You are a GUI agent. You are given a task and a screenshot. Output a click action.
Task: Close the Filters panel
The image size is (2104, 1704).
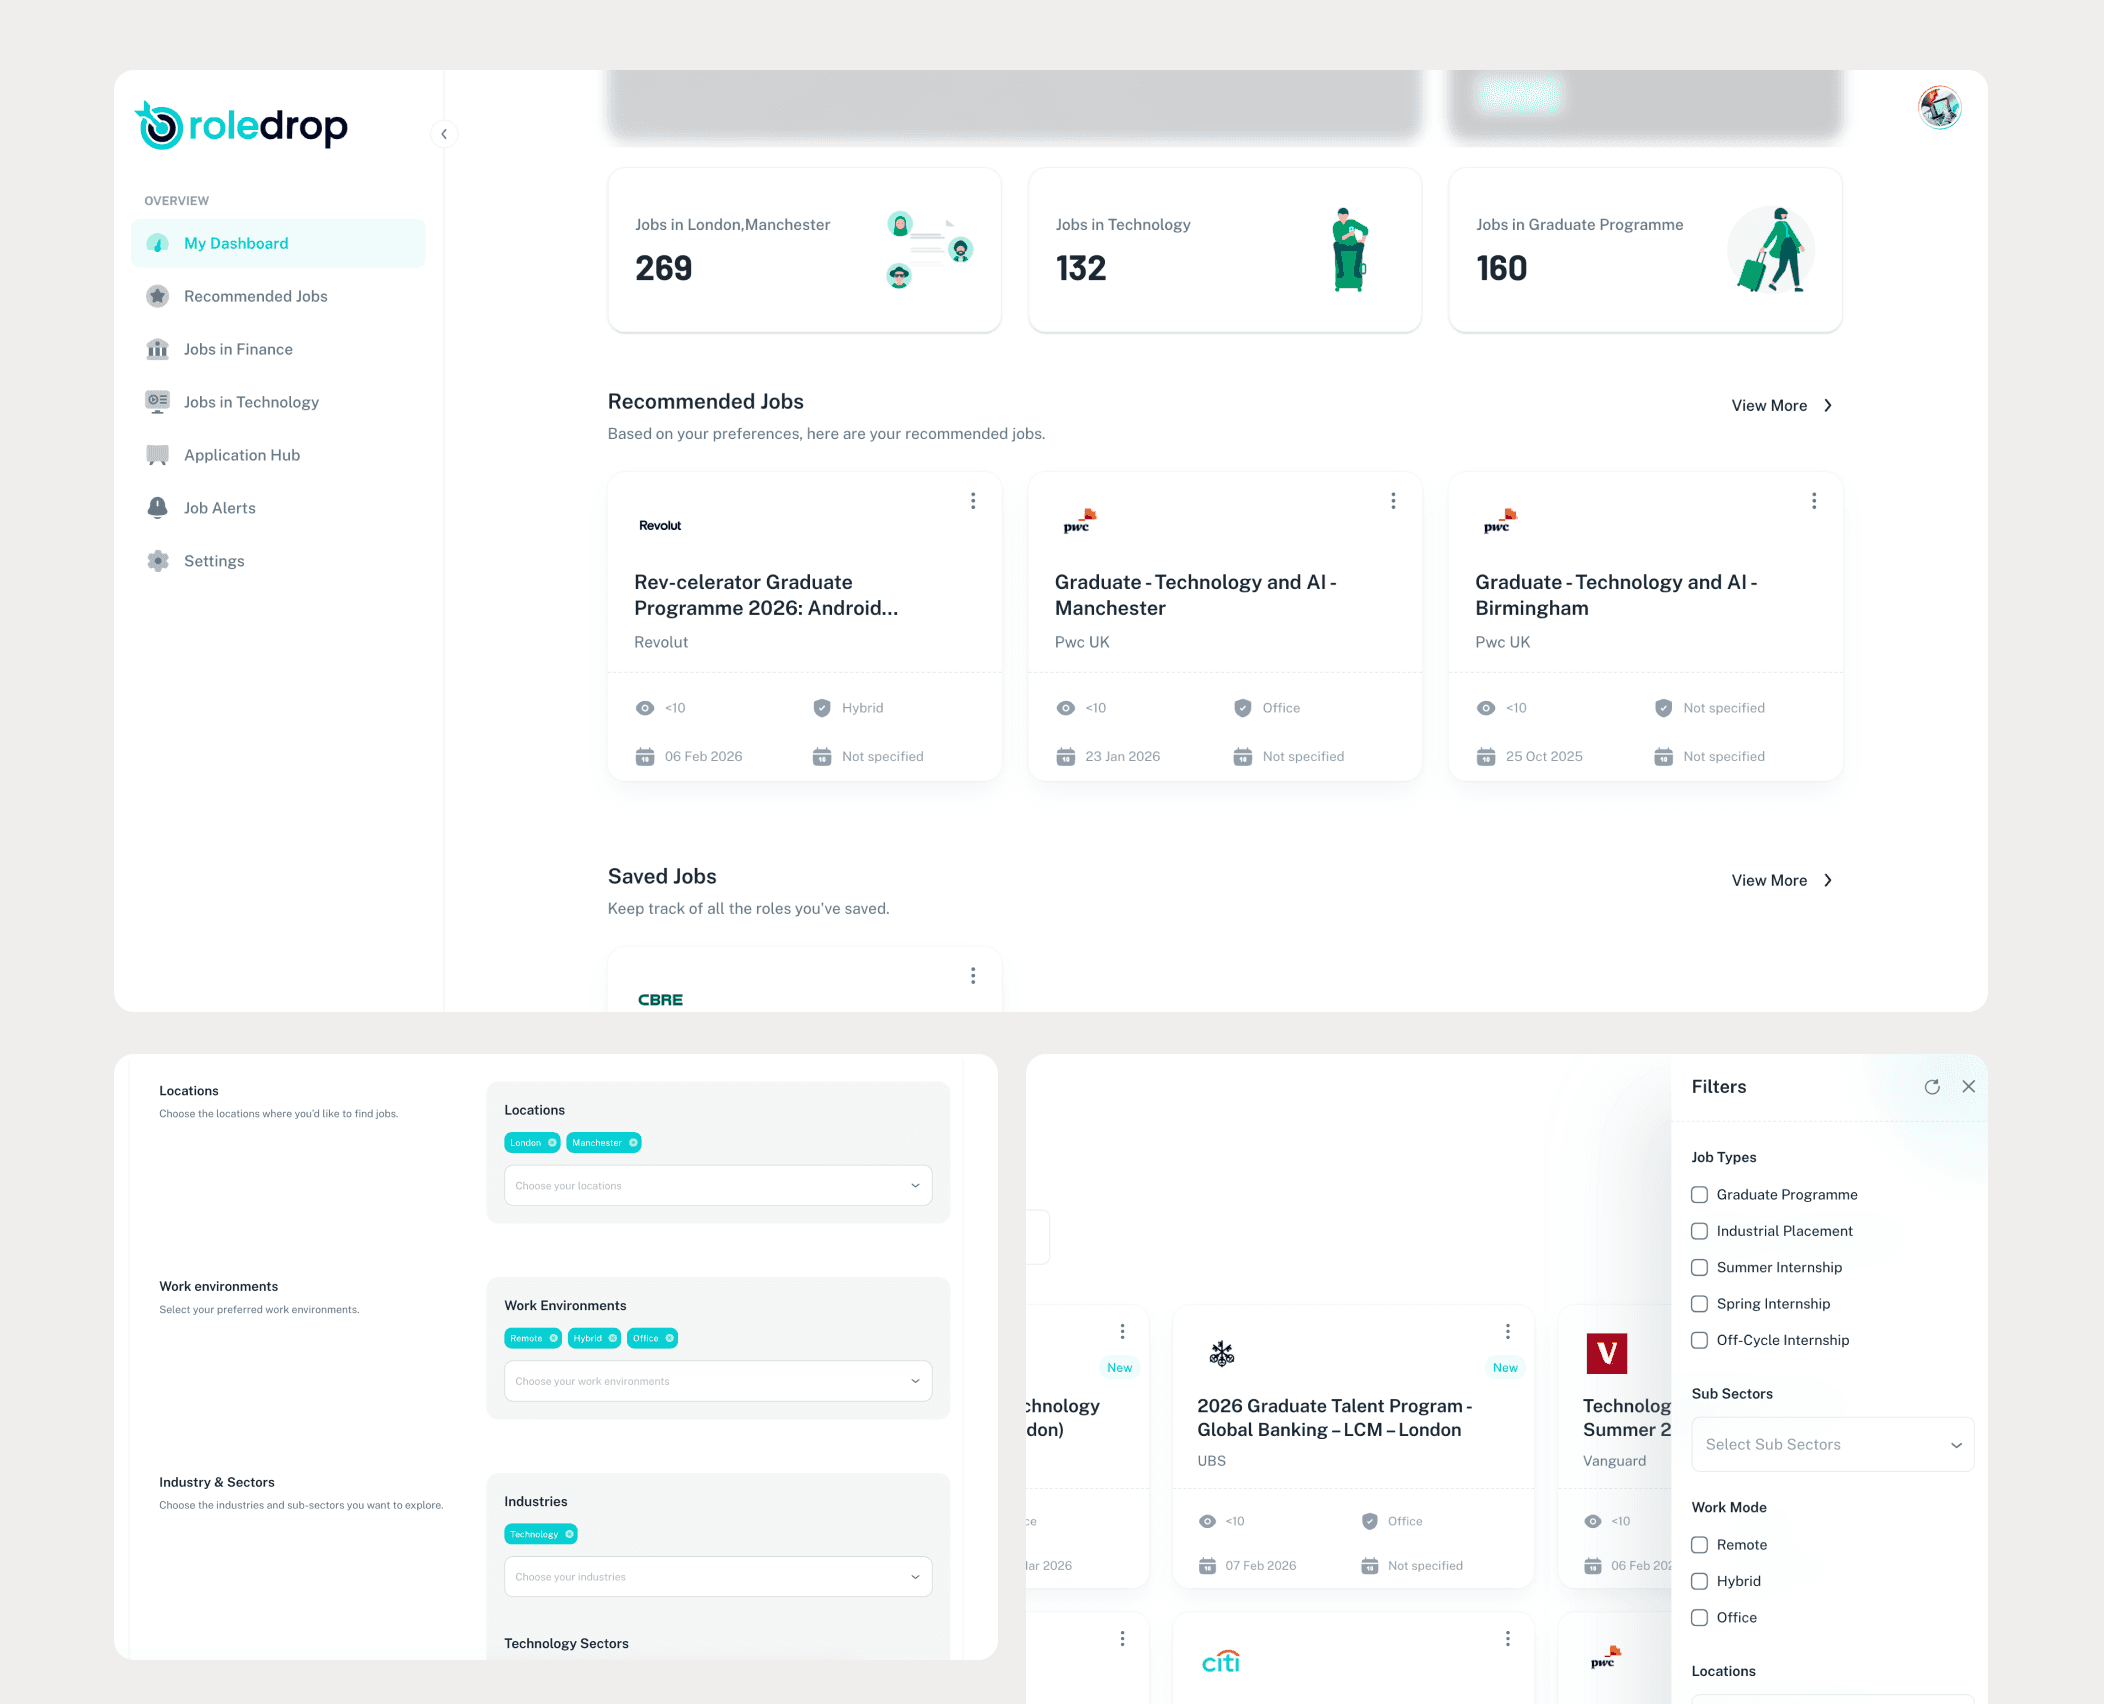pyautogui.click(x=1969, y=1087)
